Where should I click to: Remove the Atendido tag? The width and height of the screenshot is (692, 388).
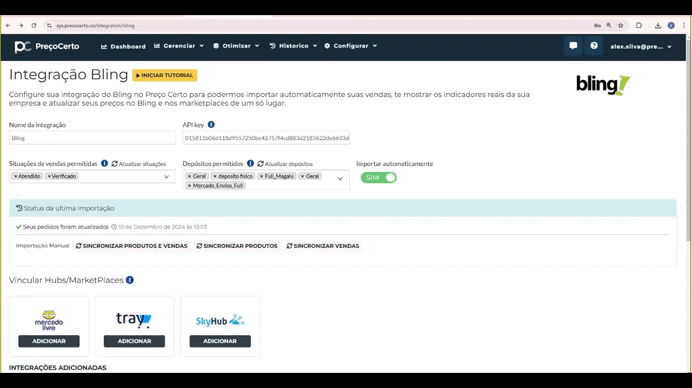[15, 176]
